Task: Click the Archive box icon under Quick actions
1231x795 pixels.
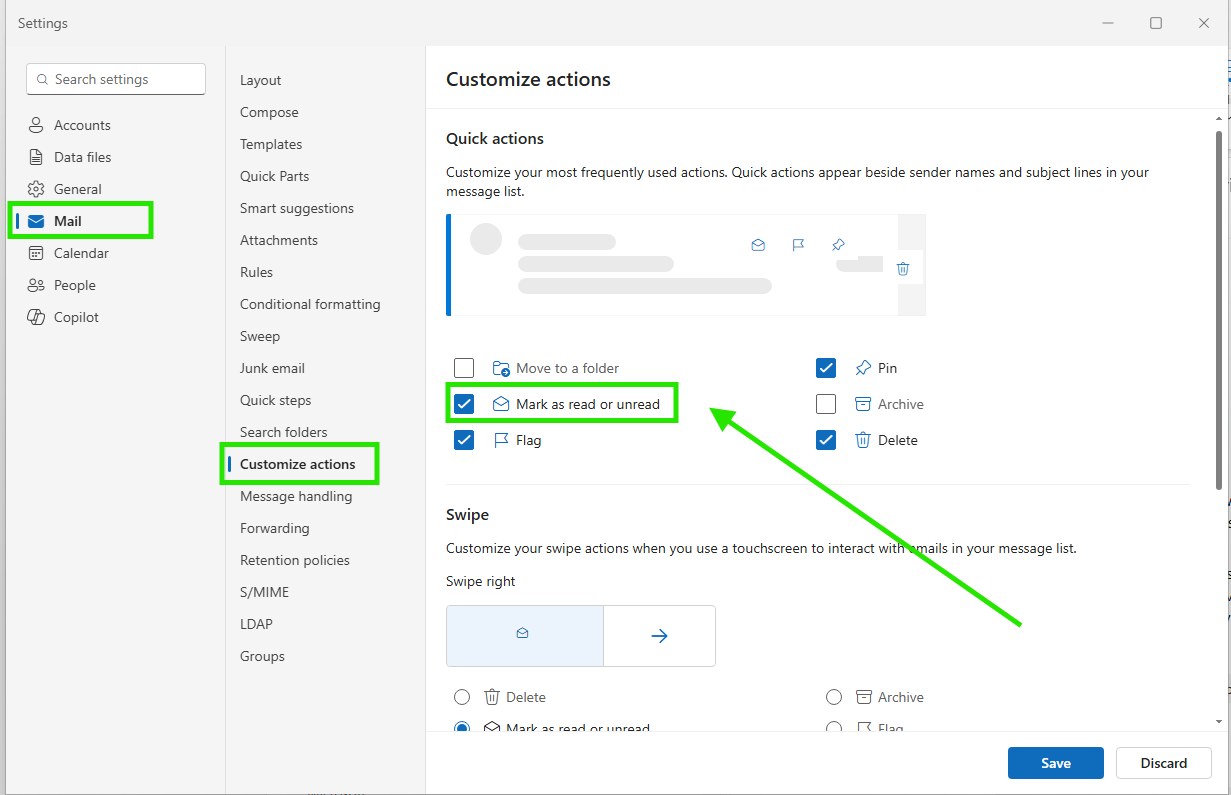Action: pos(863,404)
